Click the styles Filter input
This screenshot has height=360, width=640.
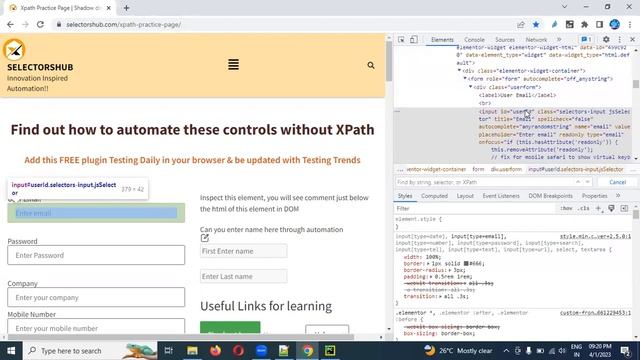[476, 209]
